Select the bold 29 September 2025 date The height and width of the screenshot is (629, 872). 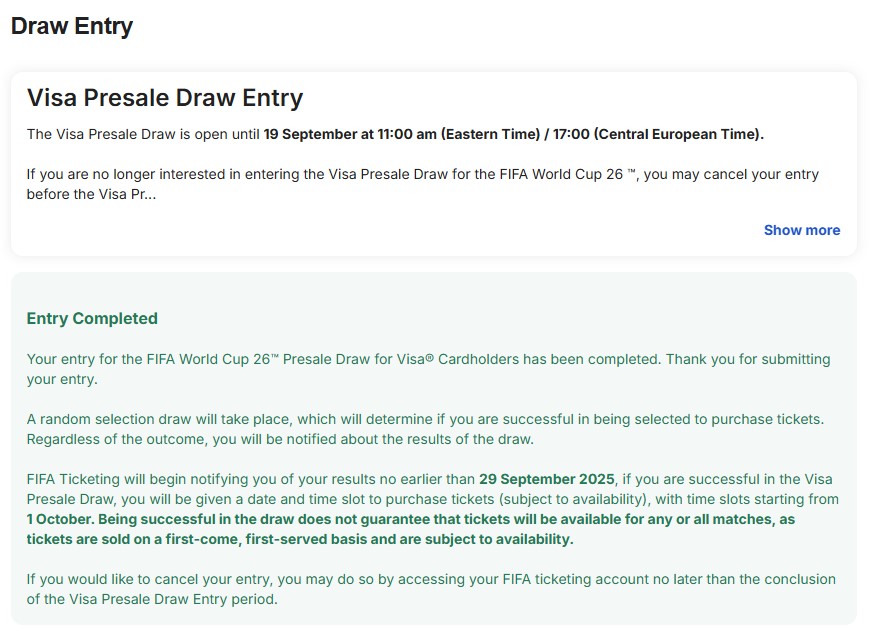click(x=547, y=479)
